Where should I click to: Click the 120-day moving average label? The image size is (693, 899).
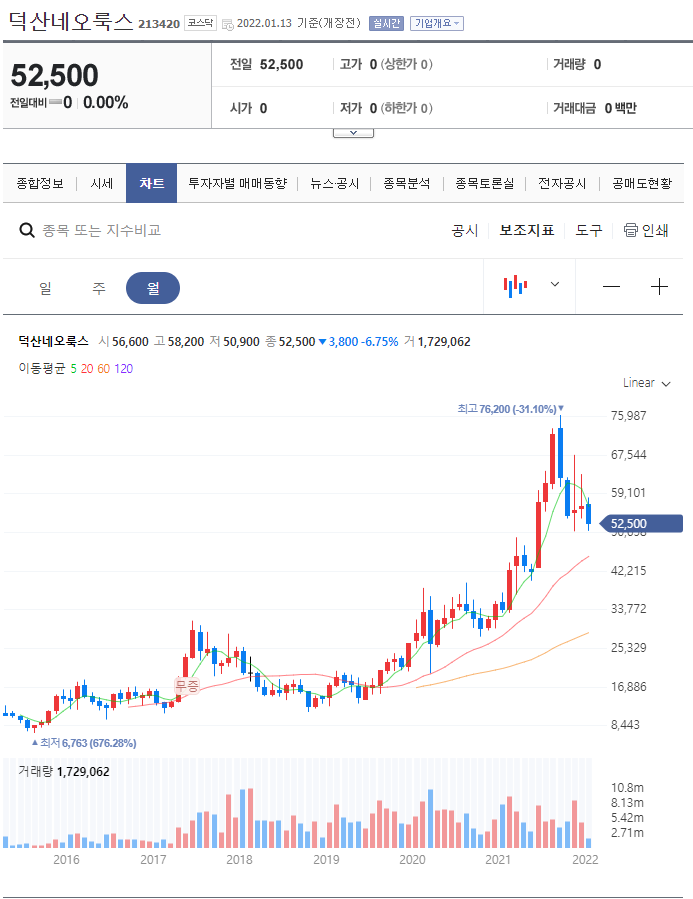click(123, 369)
